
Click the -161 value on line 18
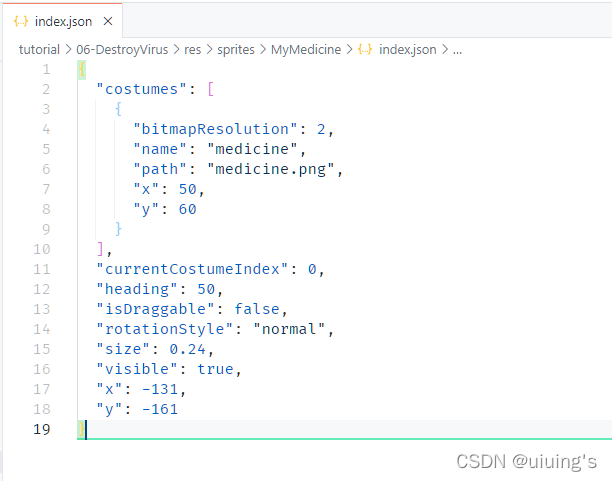pos(160,409)
